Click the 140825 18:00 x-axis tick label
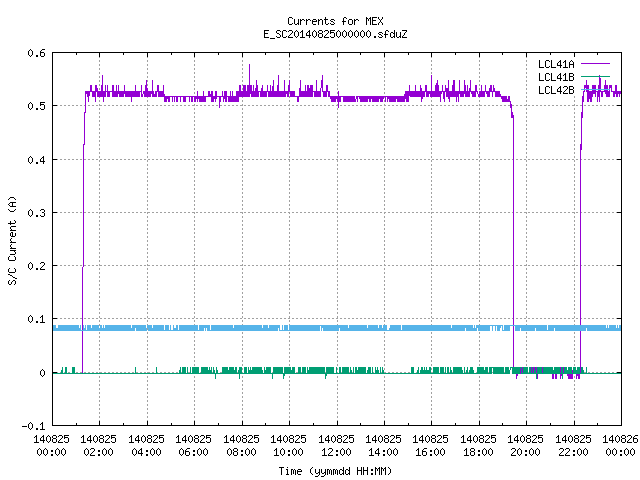This screenshot has width=640, height=480. [x=478, y=445]
